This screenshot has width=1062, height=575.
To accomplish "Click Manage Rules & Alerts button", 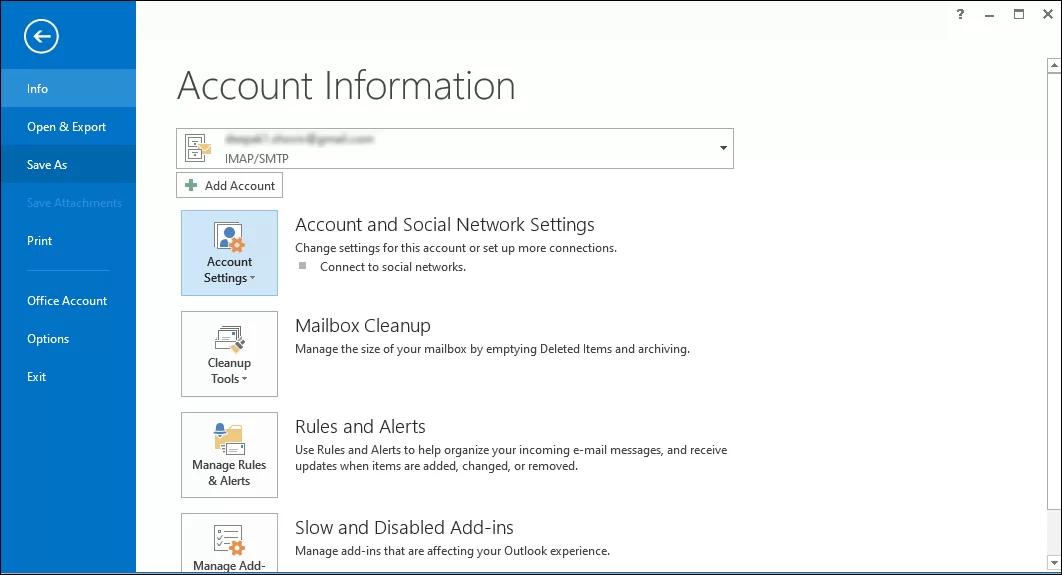I will click(x=229, y=454).
